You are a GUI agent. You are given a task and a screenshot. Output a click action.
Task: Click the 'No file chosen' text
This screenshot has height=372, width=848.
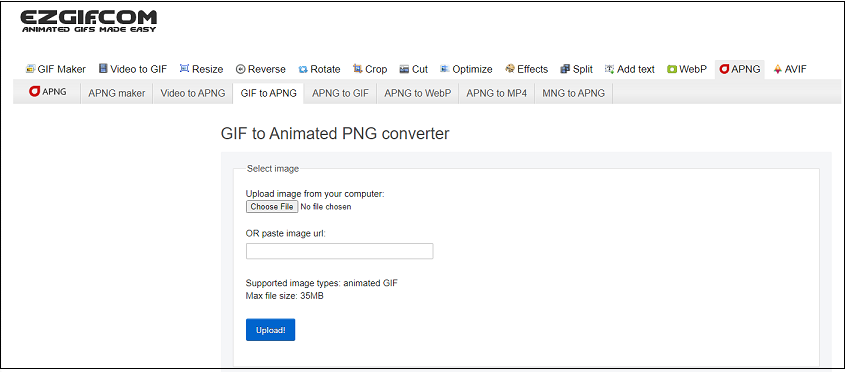pos(326,207)
